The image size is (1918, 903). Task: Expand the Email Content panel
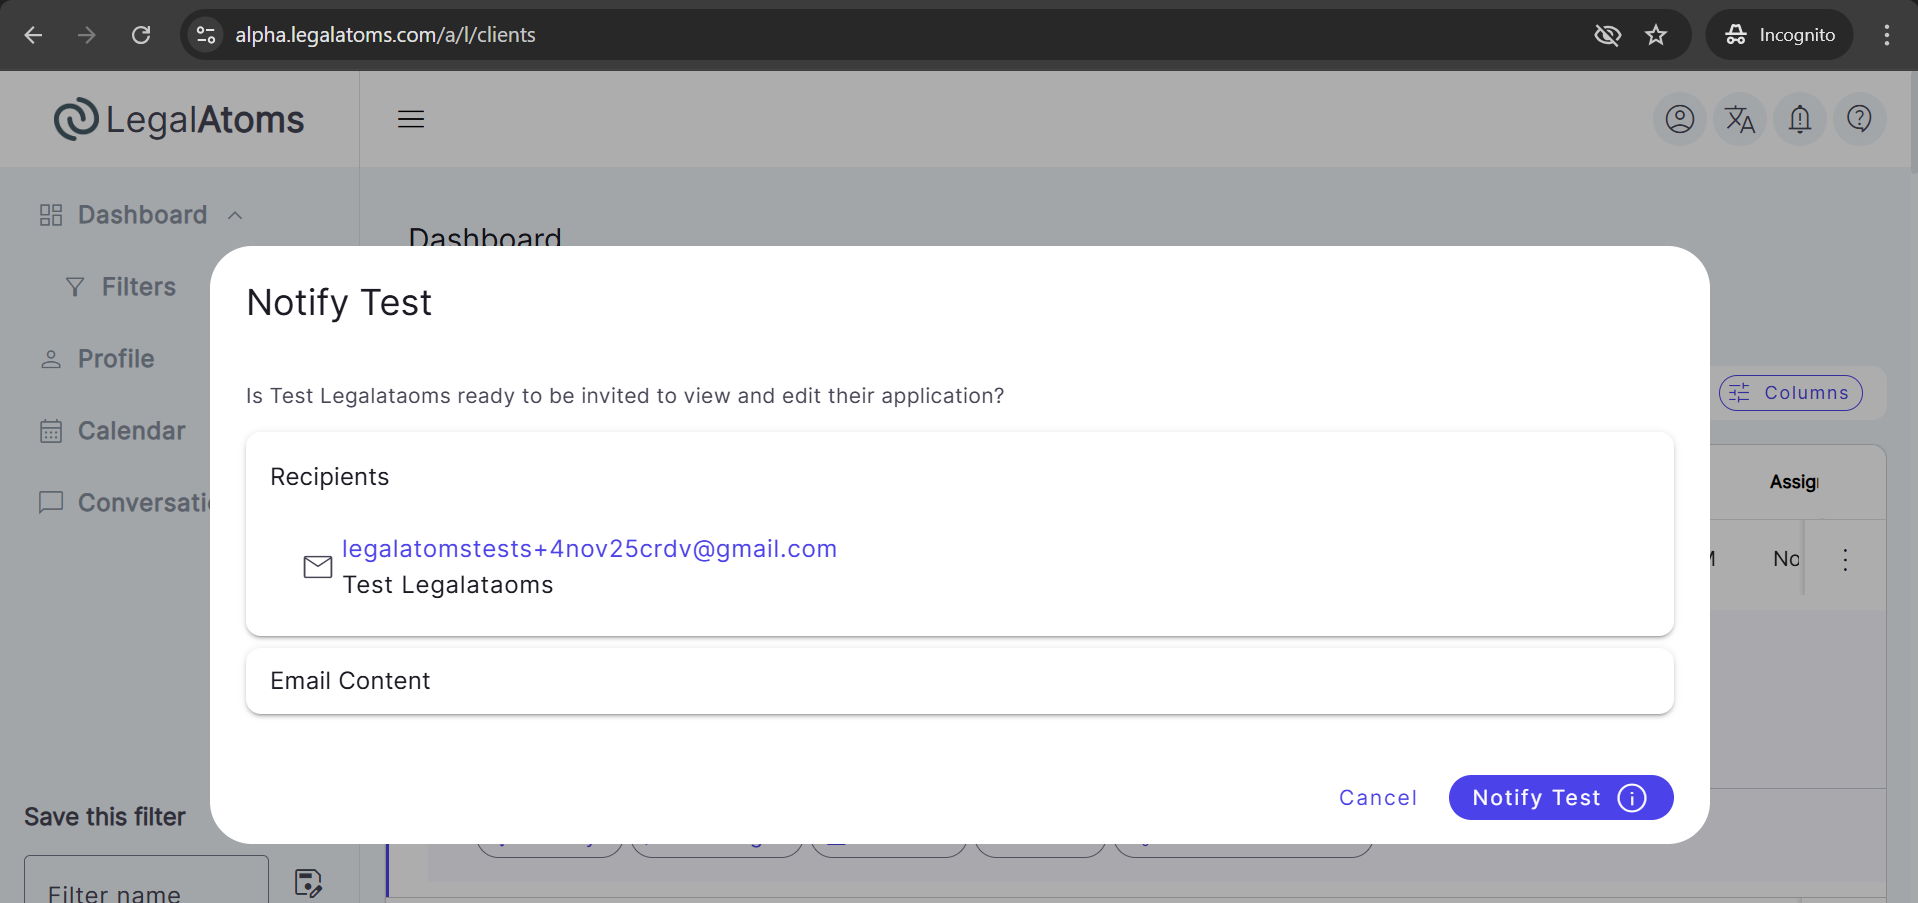(958, 681)
